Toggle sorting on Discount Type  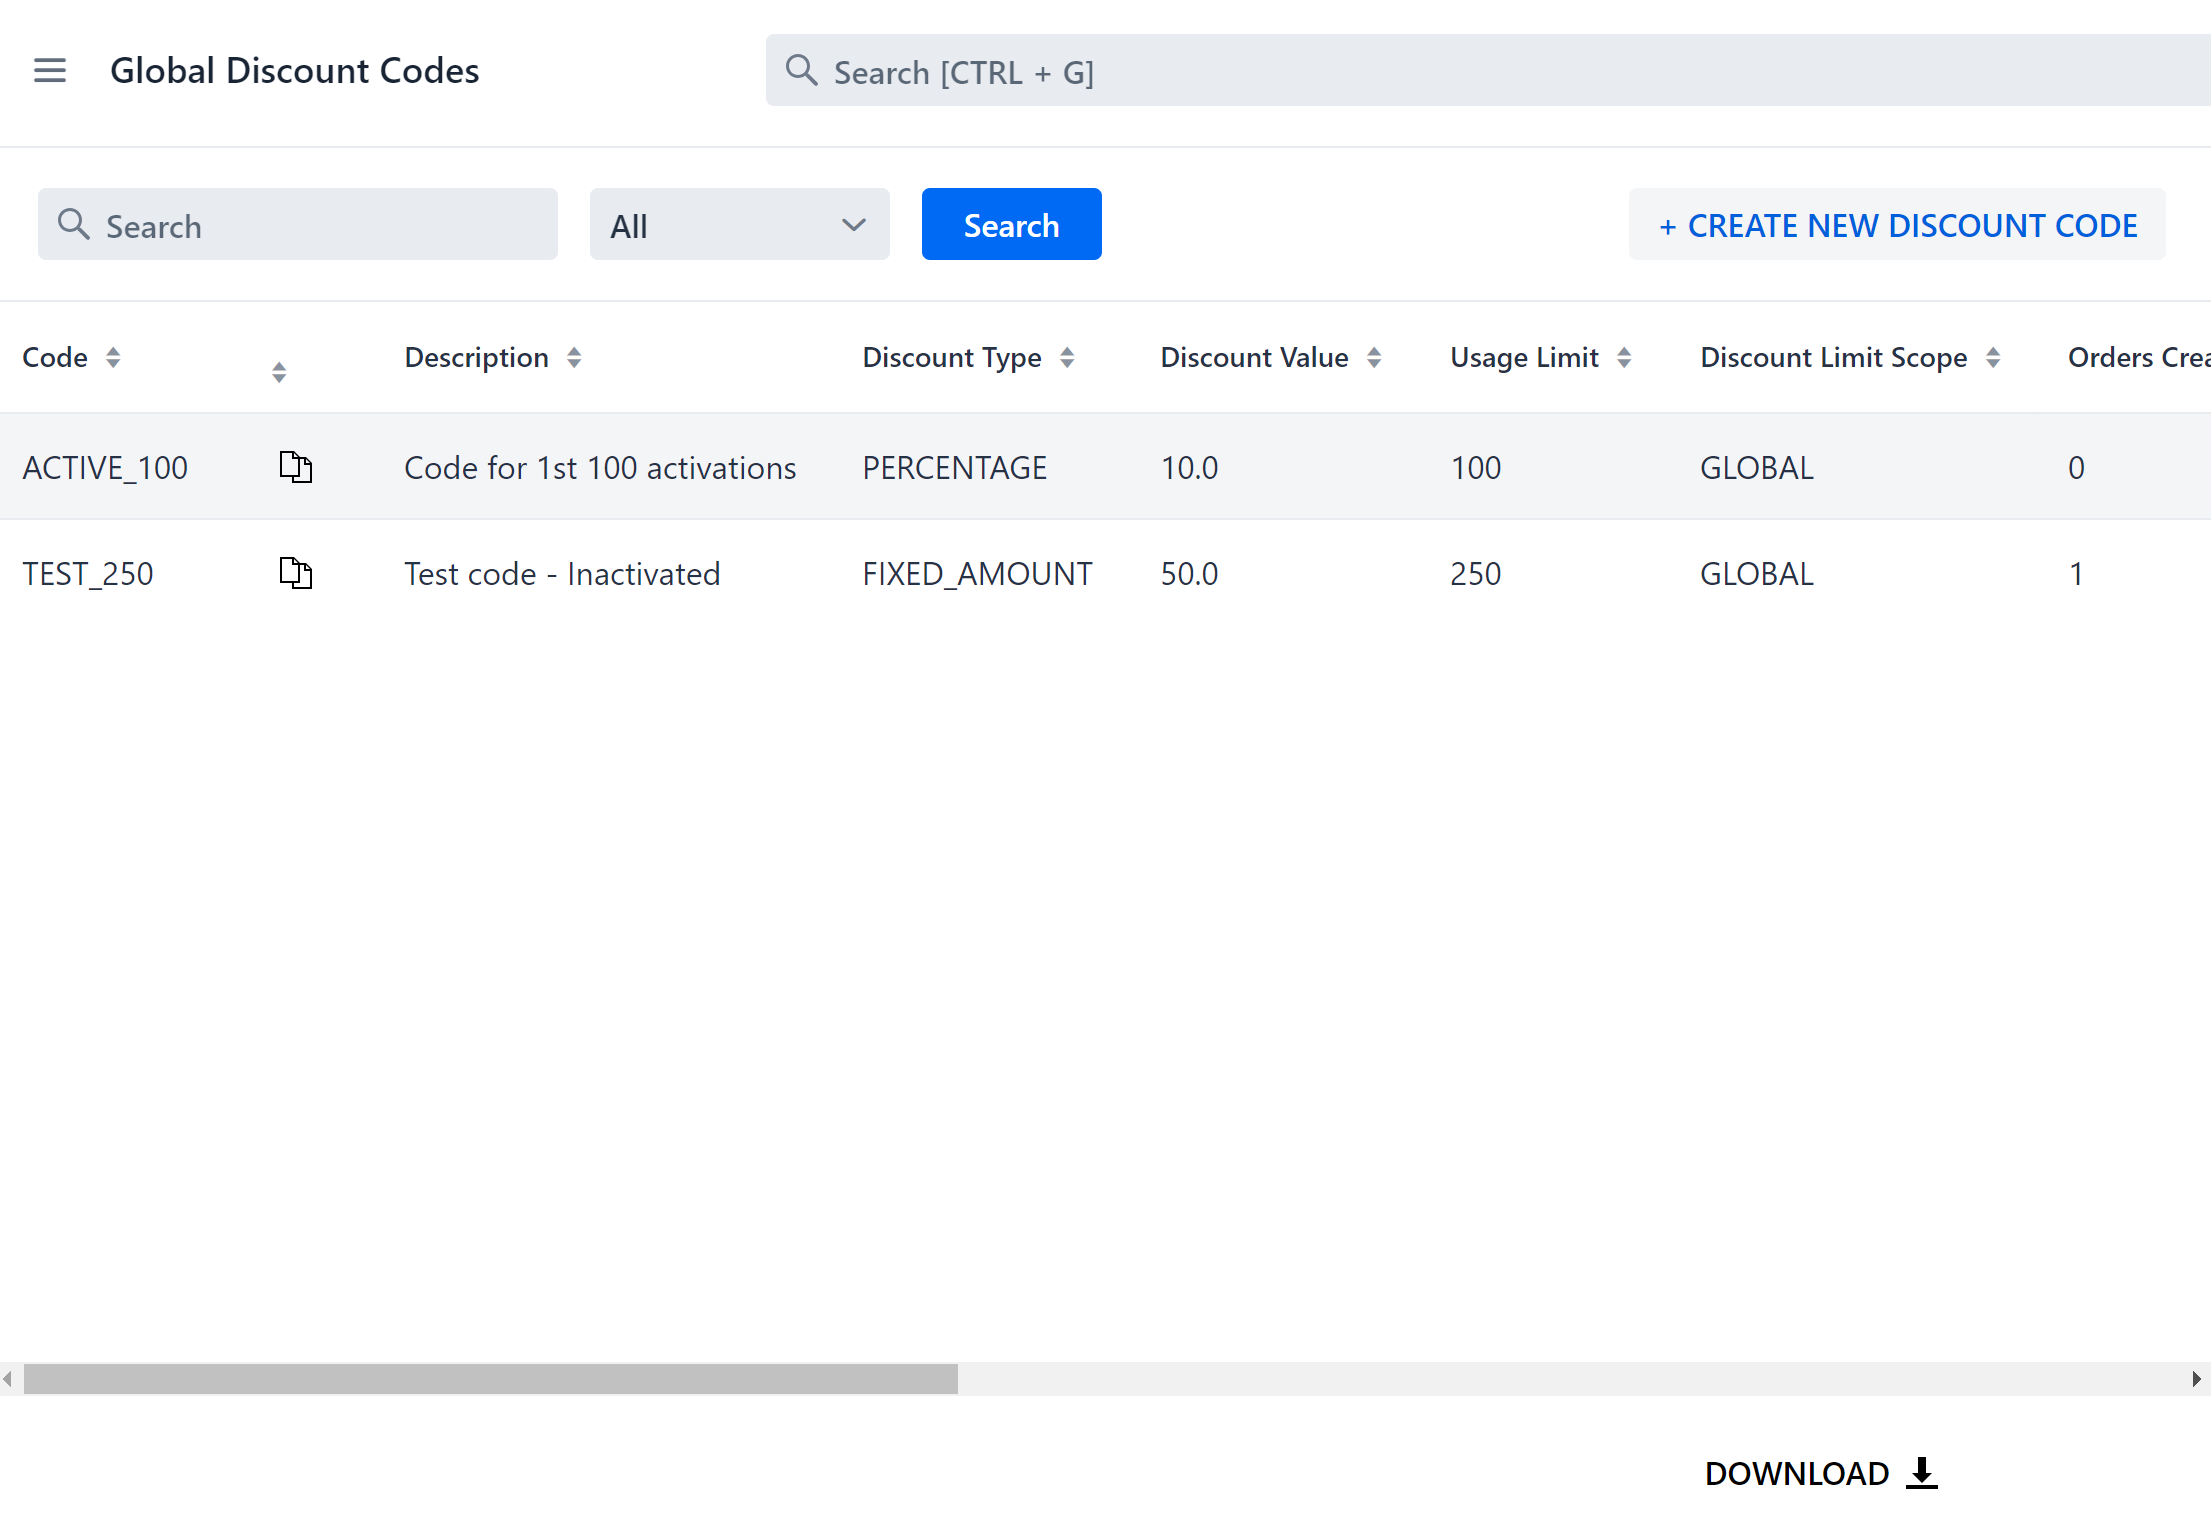pyautogui.click(x=1067, y=357)
